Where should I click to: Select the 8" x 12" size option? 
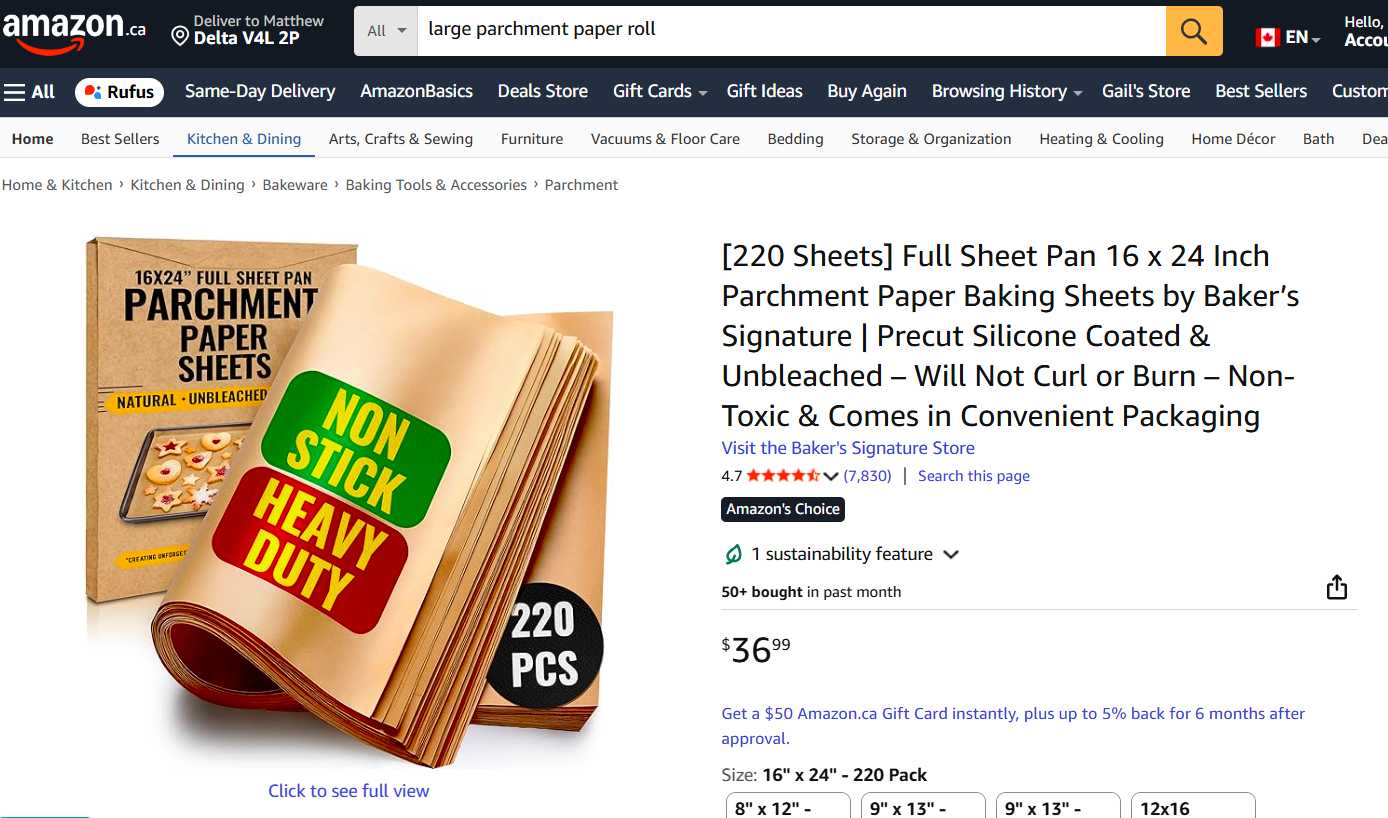[788, 806]
